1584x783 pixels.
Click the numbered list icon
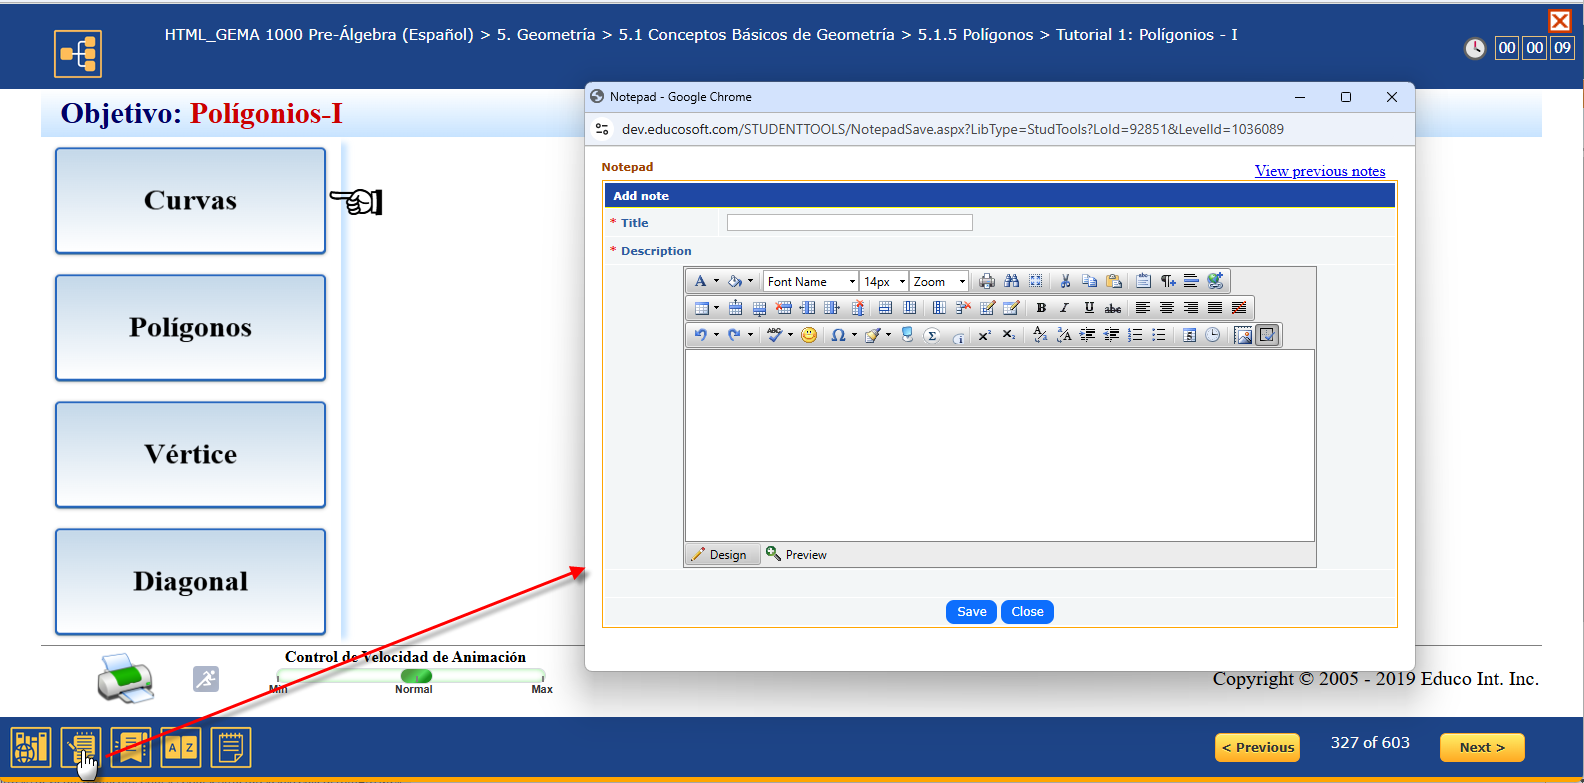[x=1135, y=335]
